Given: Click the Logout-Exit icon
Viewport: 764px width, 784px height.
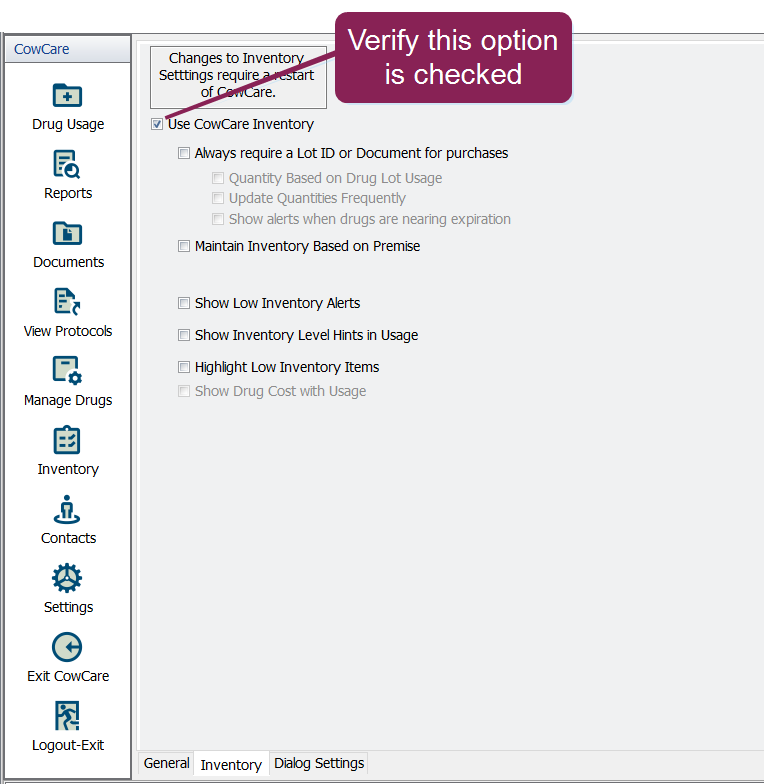Looking at the screenshot, I should tap(67, 717).
